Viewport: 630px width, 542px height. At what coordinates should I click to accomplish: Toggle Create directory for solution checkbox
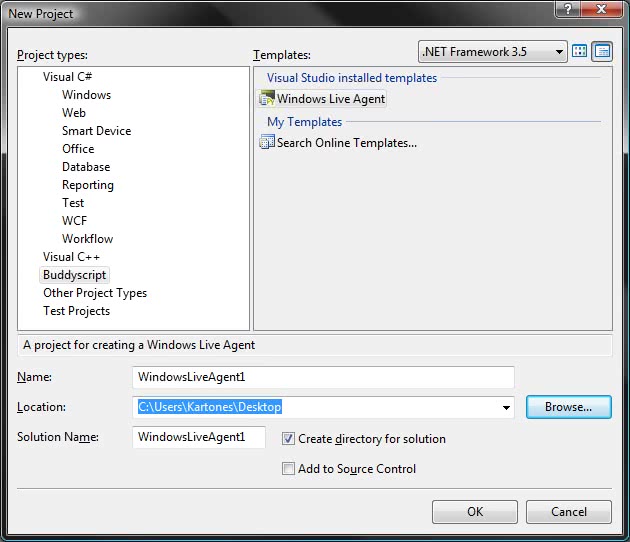288,438
